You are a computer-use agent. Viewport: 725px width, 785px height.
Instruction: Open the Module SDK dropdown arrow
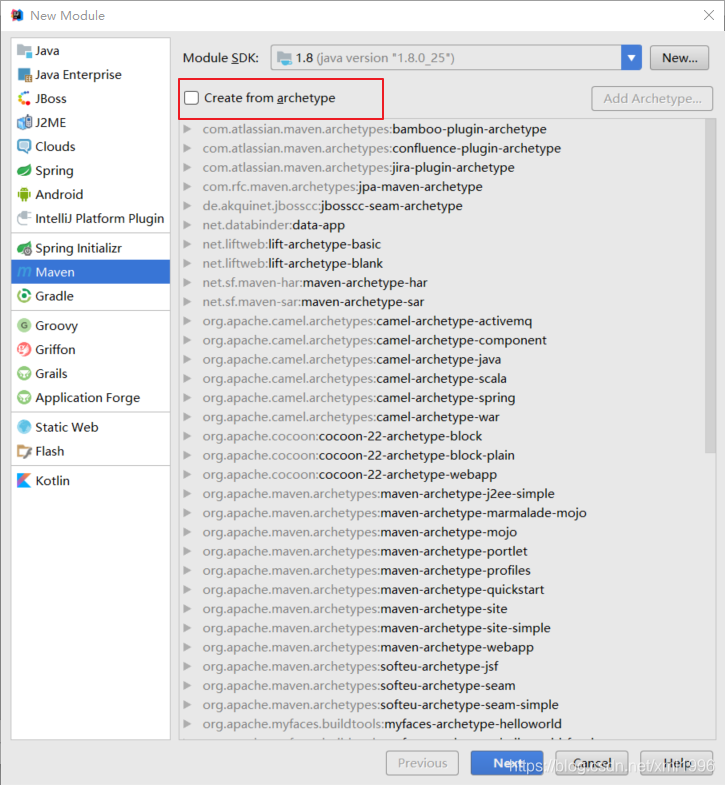click(631, 58)
